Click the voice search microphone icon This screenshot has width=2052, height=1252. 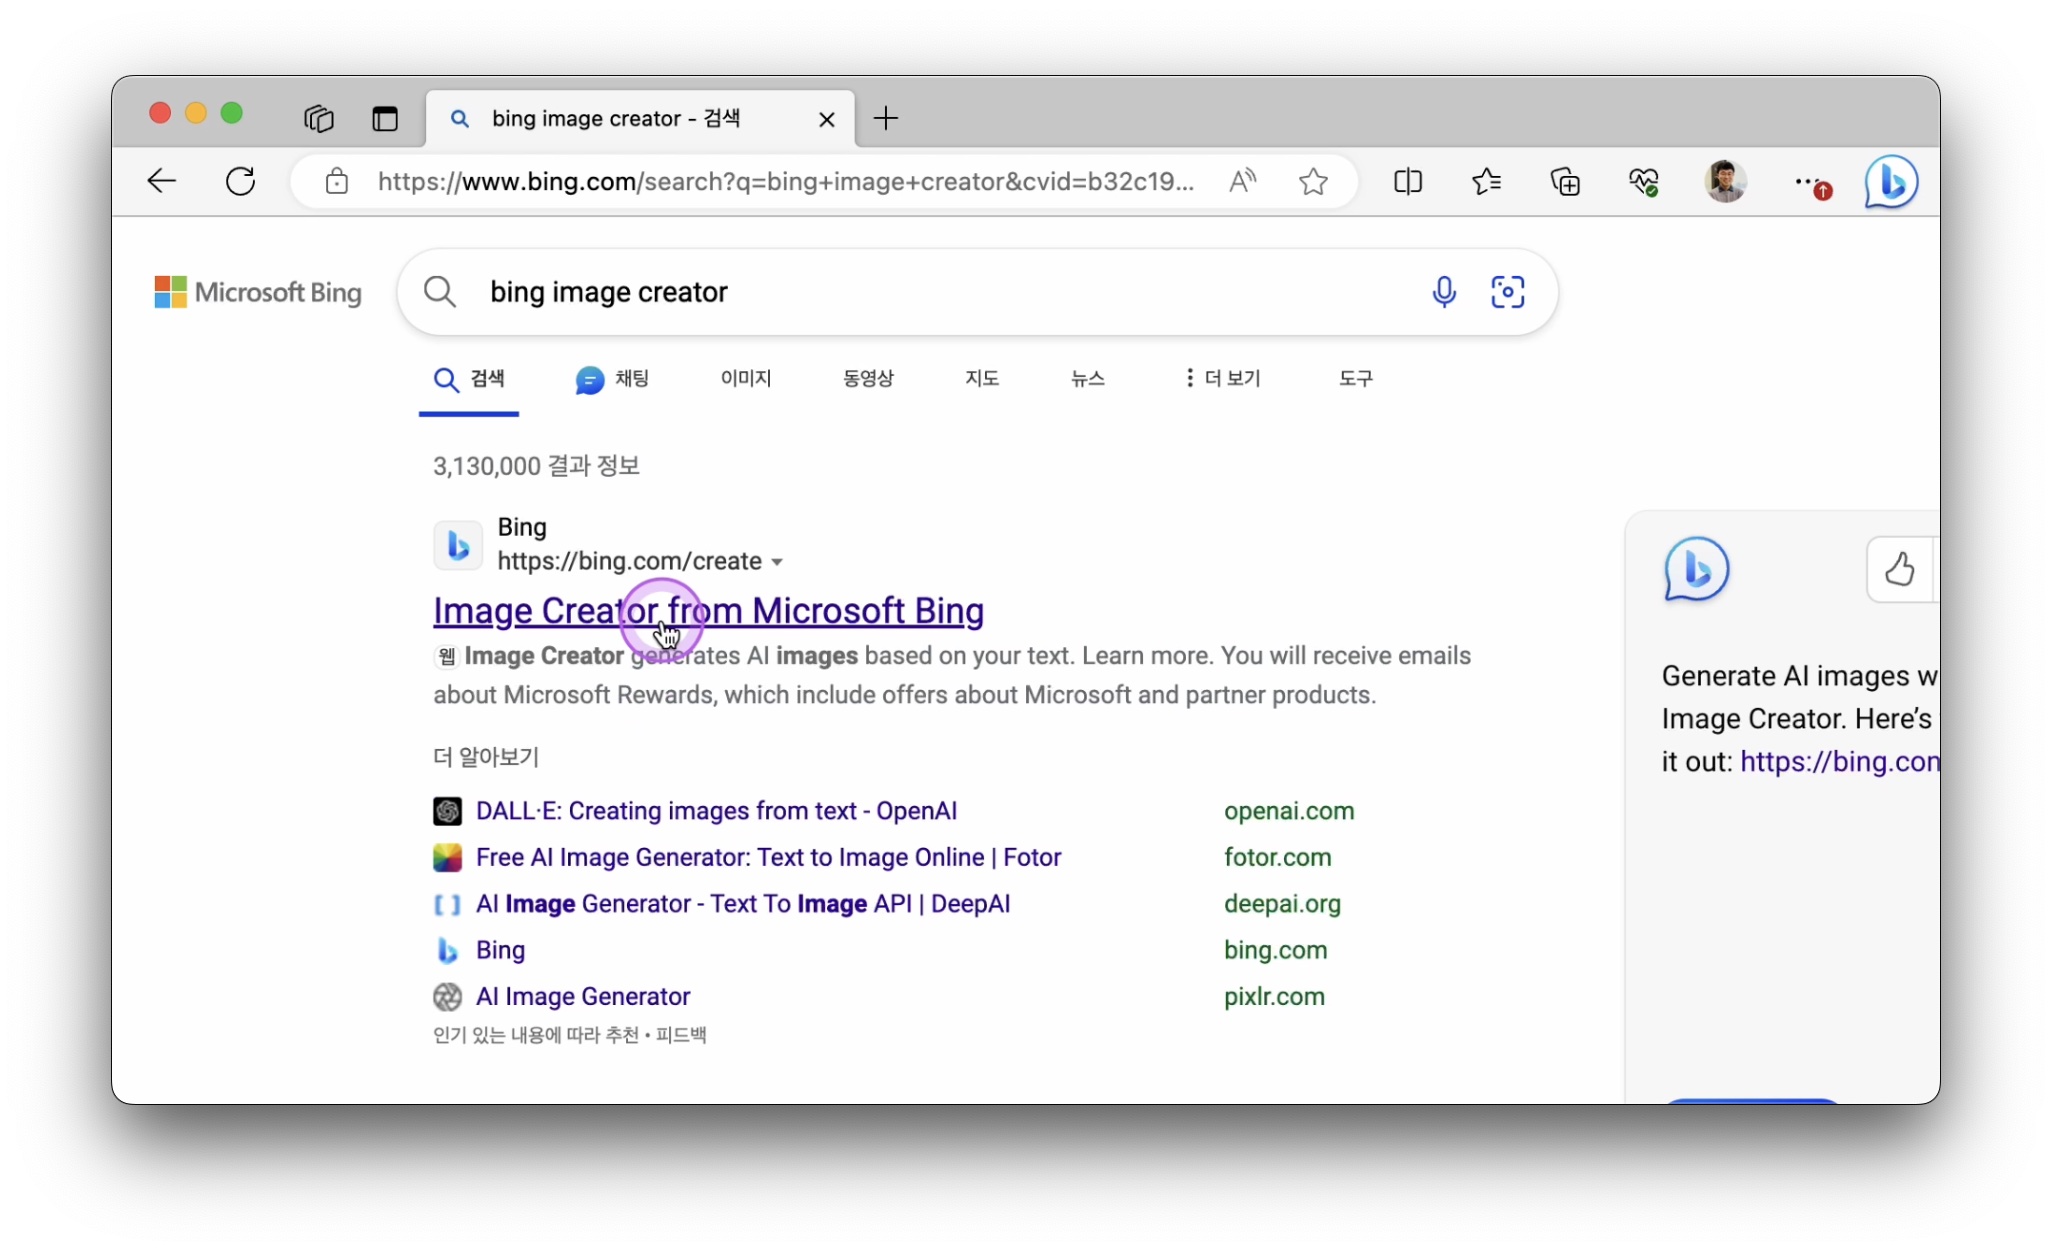pos(1442,290)
